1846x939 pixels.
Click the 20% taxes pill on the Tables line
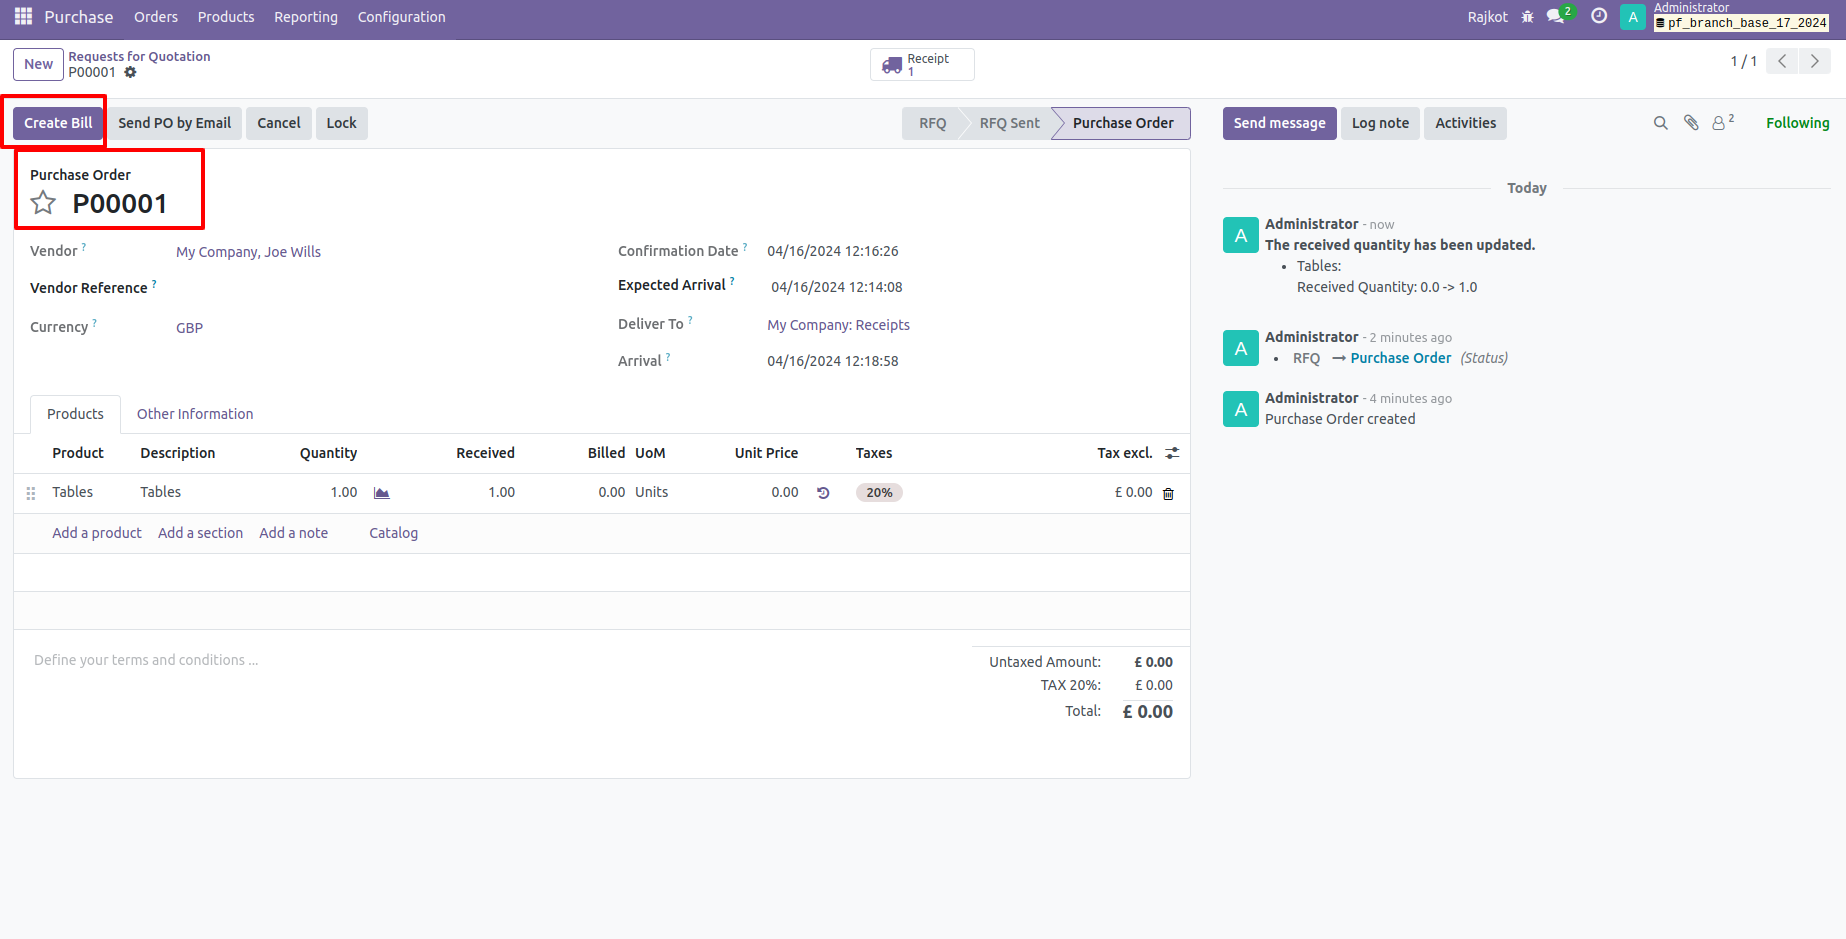(x=878, y=492)
